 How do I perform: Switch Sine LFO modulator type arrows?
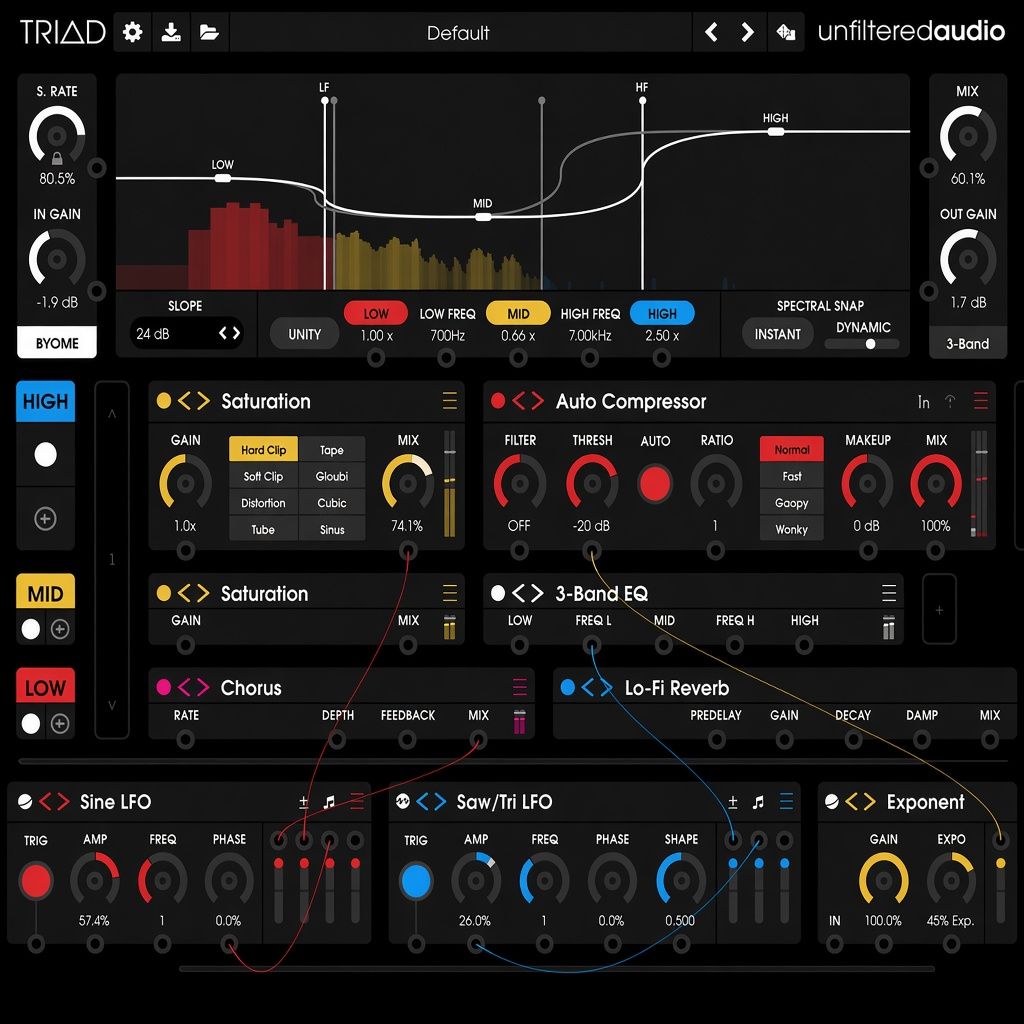[x=54, y=801]
